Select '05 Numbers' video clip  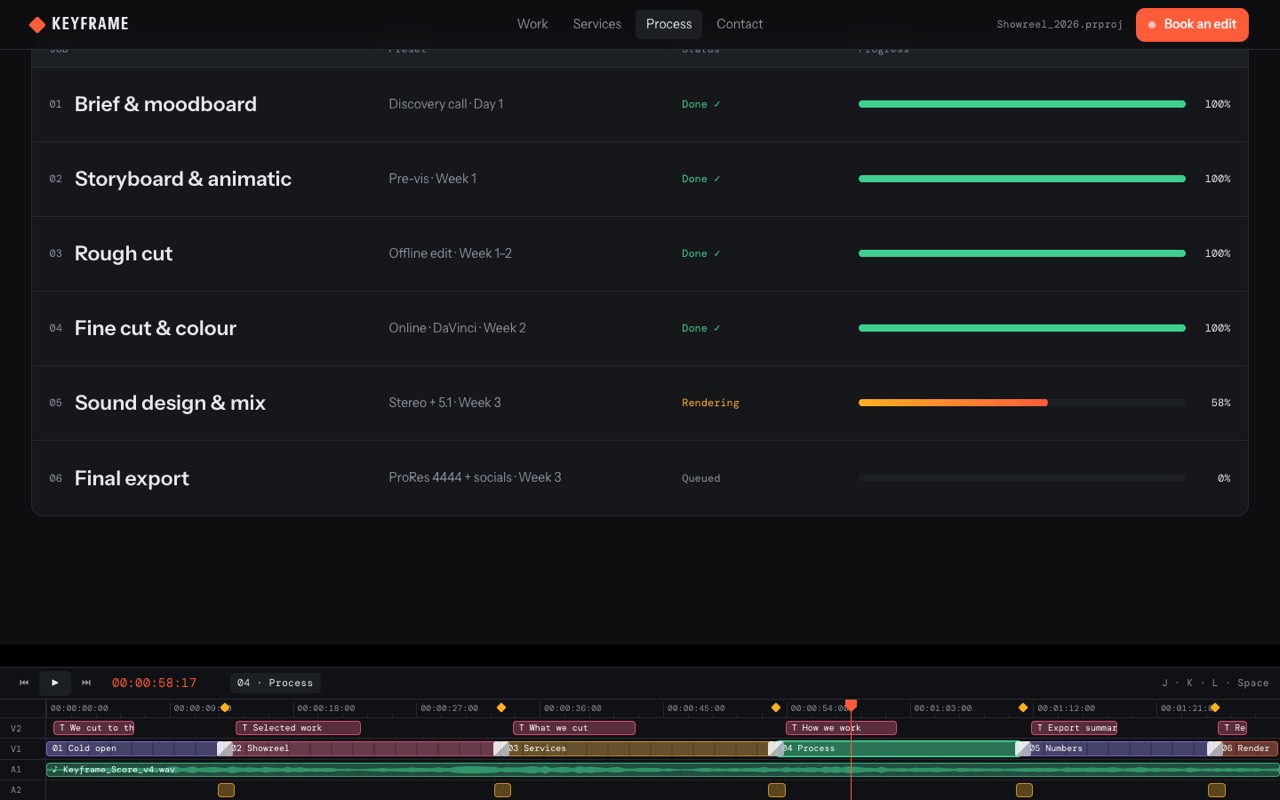(1119, 748)
